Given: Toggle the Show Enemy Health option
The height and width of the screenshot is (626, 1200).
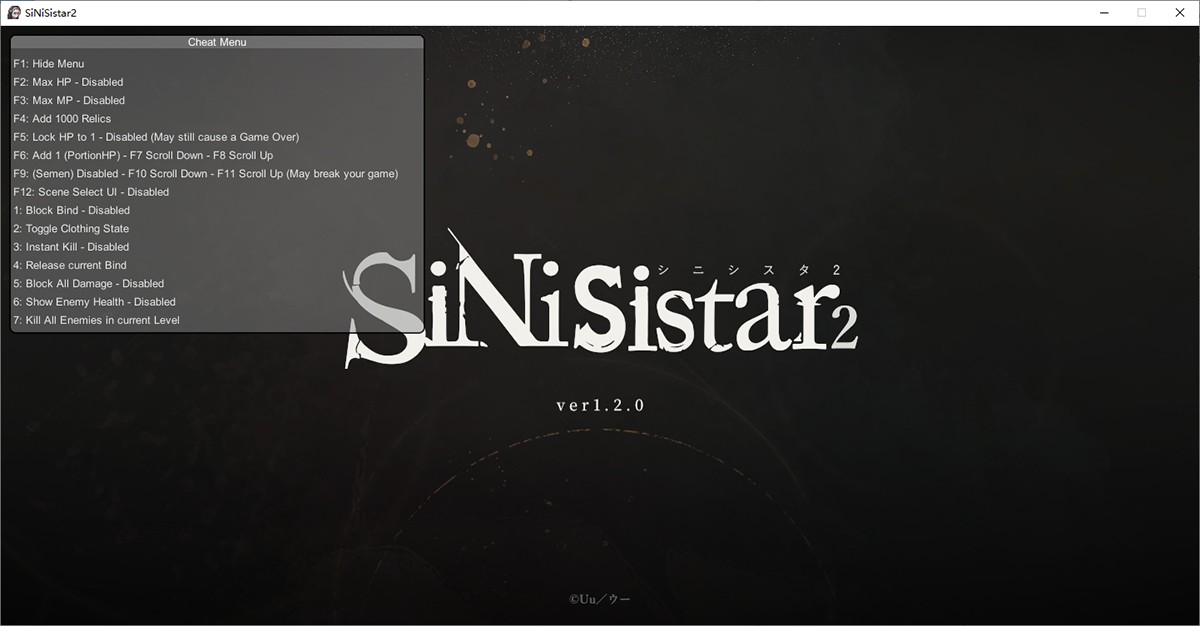Looking at the screenshot, I should point(94,302).
